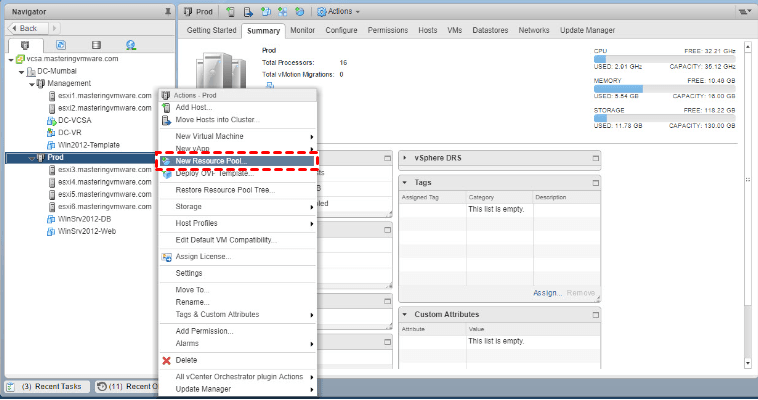Select Win2012-Template in tree
Screen dimensions: 758x400
[88, 145]
